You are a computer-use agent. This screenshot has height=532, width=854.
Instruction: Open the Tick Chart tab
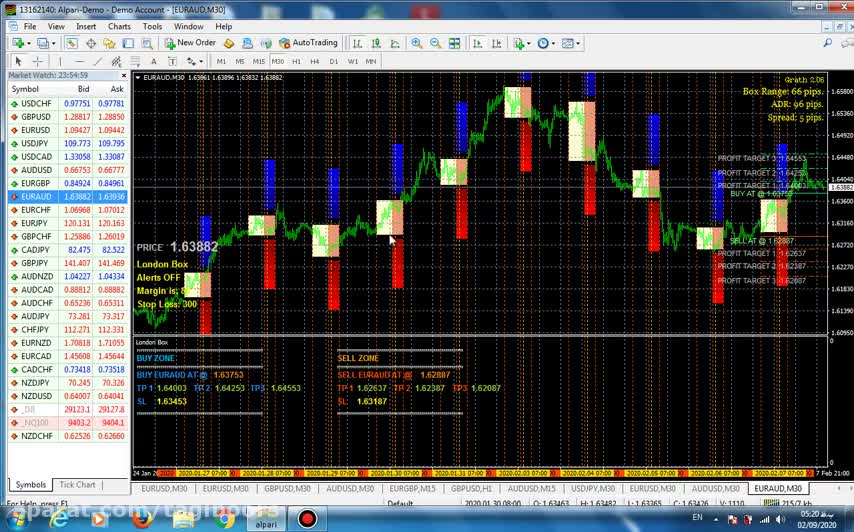click(77, 485)
